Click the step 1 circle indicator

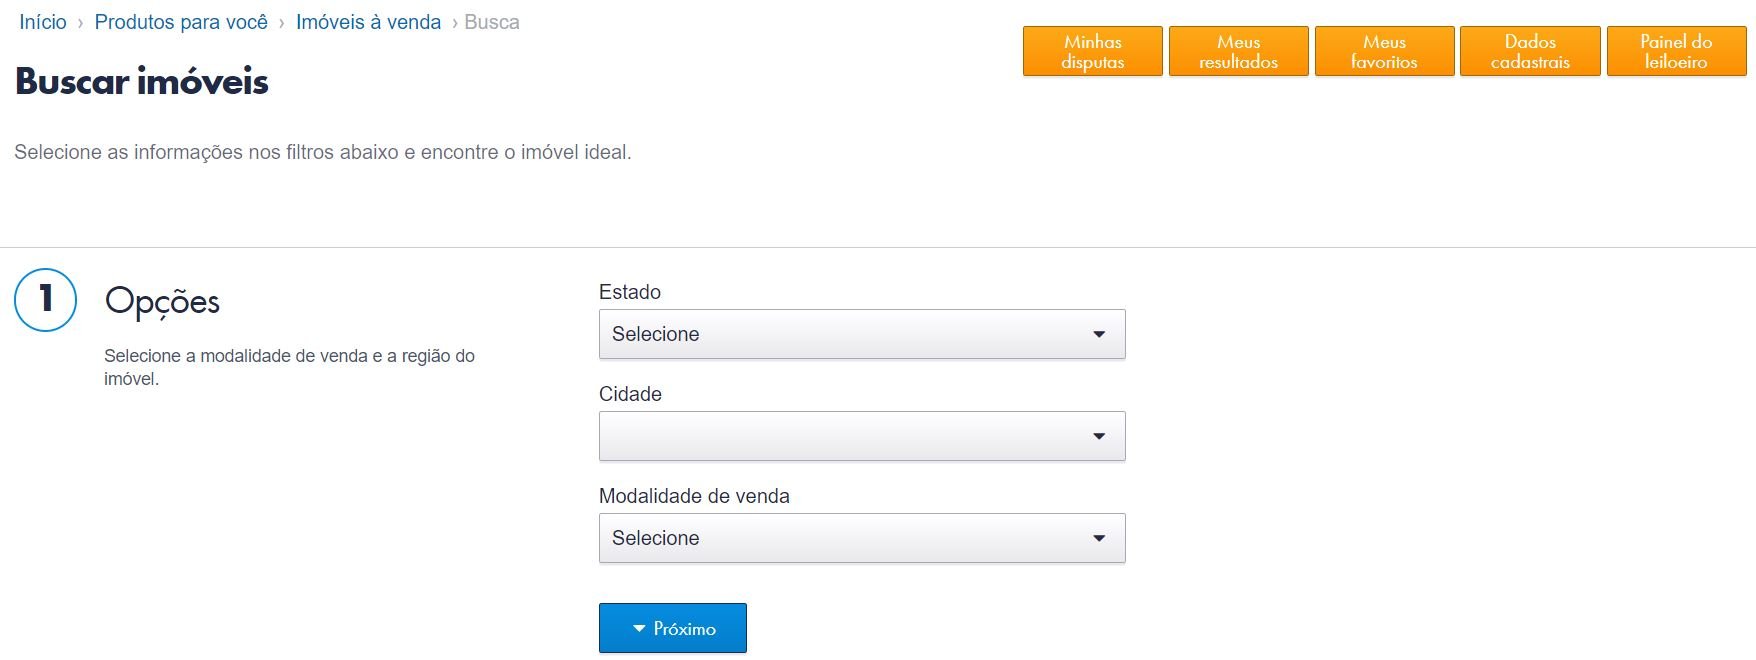coord(44,300)
